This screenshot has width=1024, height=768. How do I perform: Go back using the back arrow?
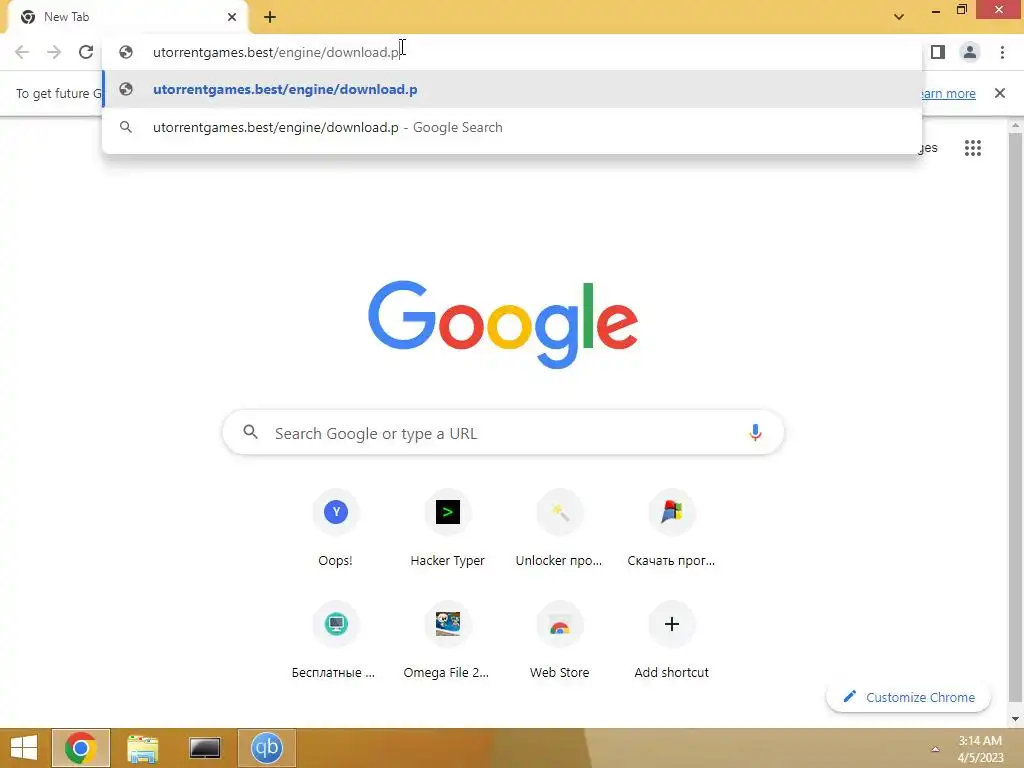click(x=22, y=52)
